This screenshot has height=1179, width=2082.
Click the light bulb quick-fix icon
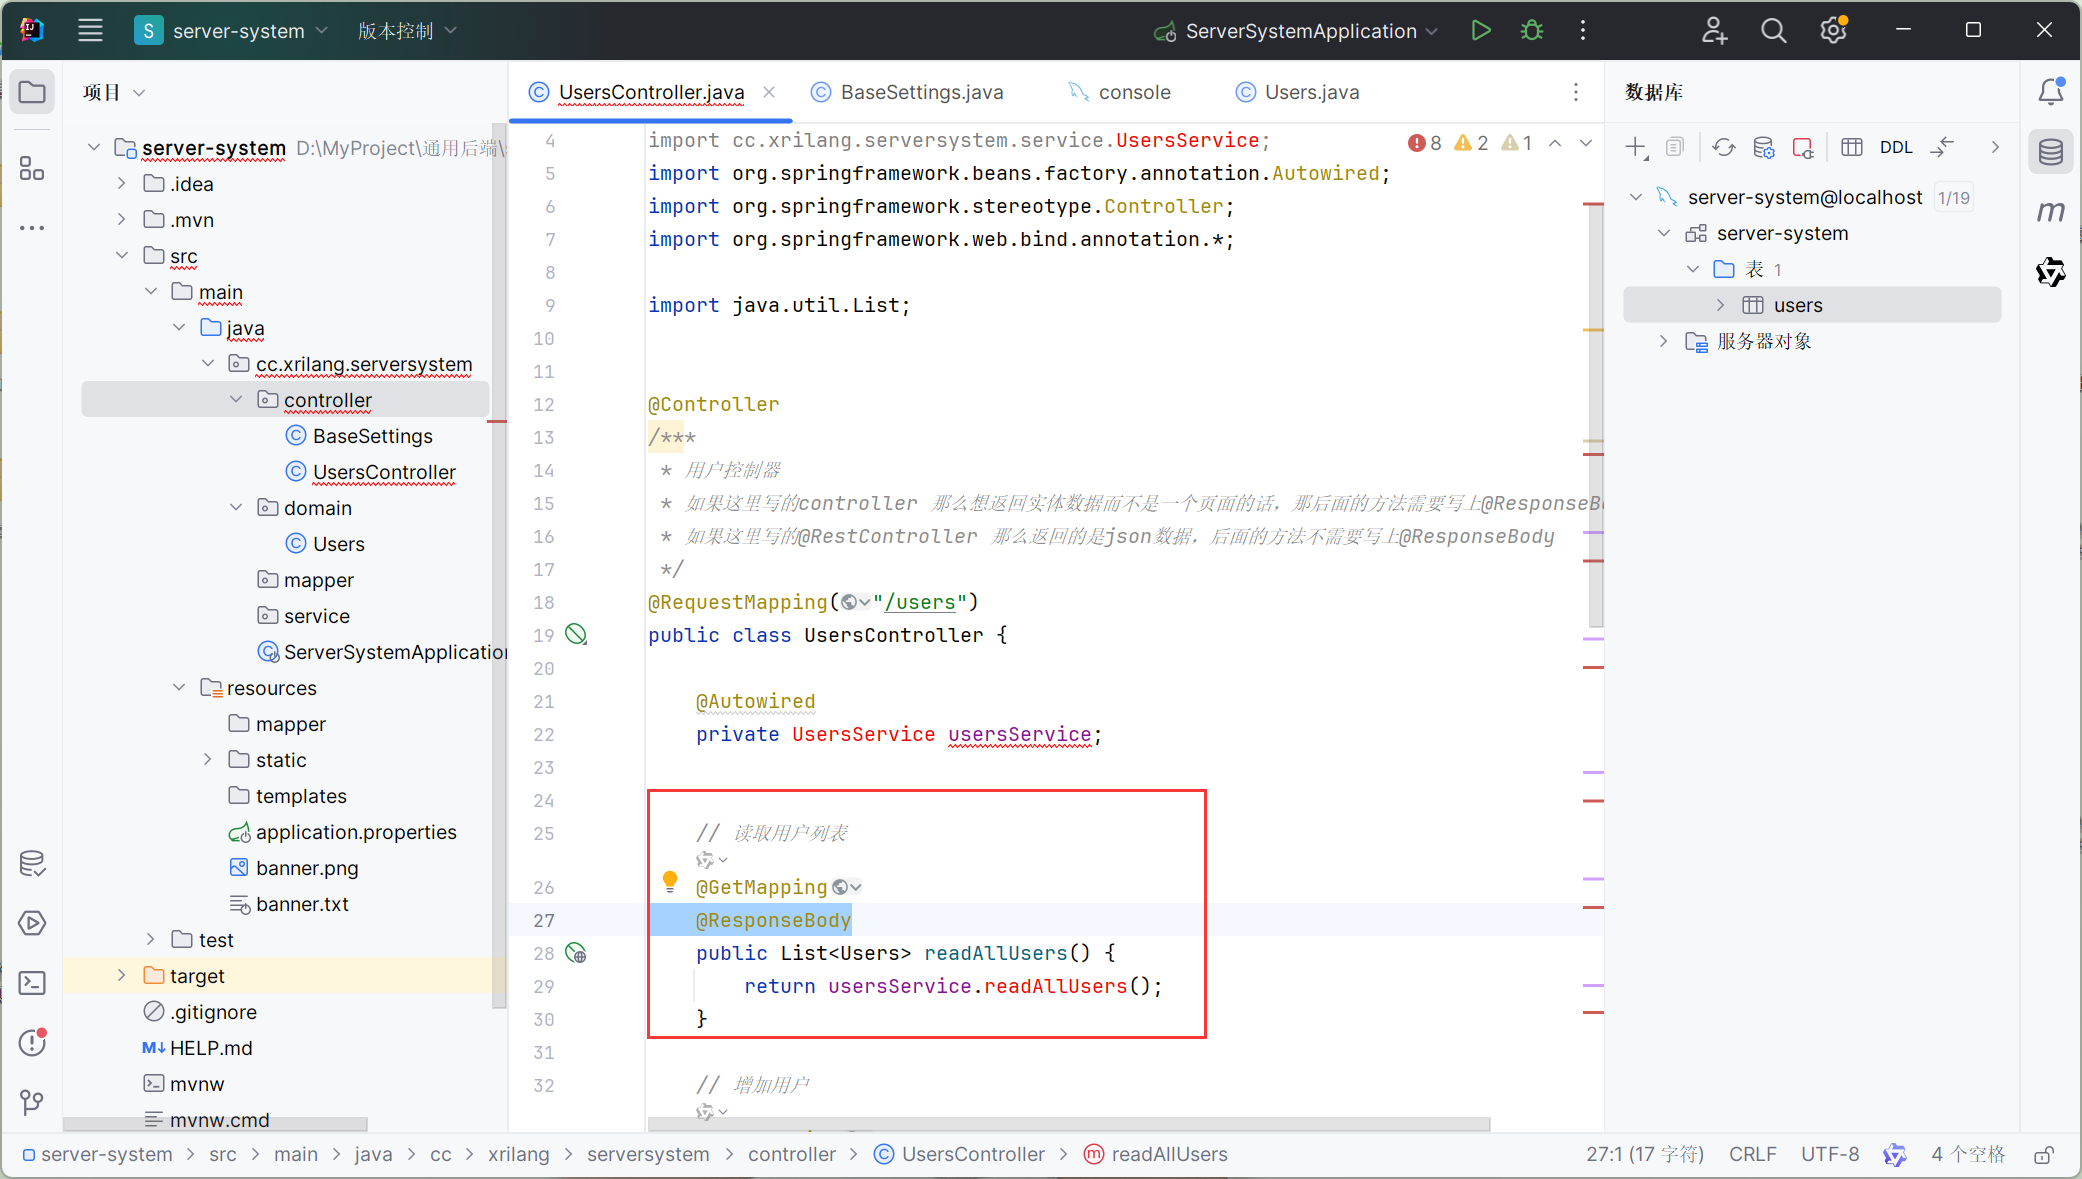click(x=670, y=882)
